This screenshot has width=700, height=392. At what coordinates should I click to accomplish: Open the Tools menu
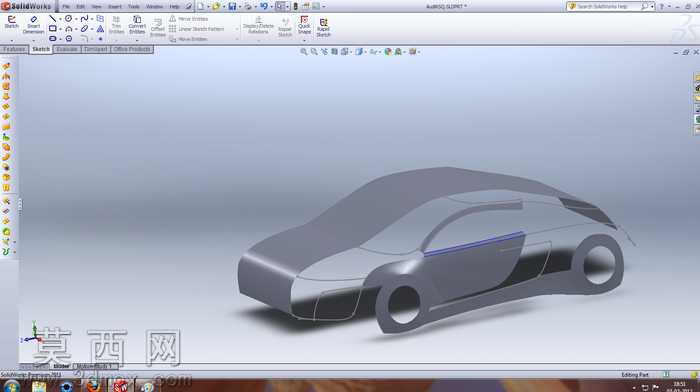[x=133, y=7]
